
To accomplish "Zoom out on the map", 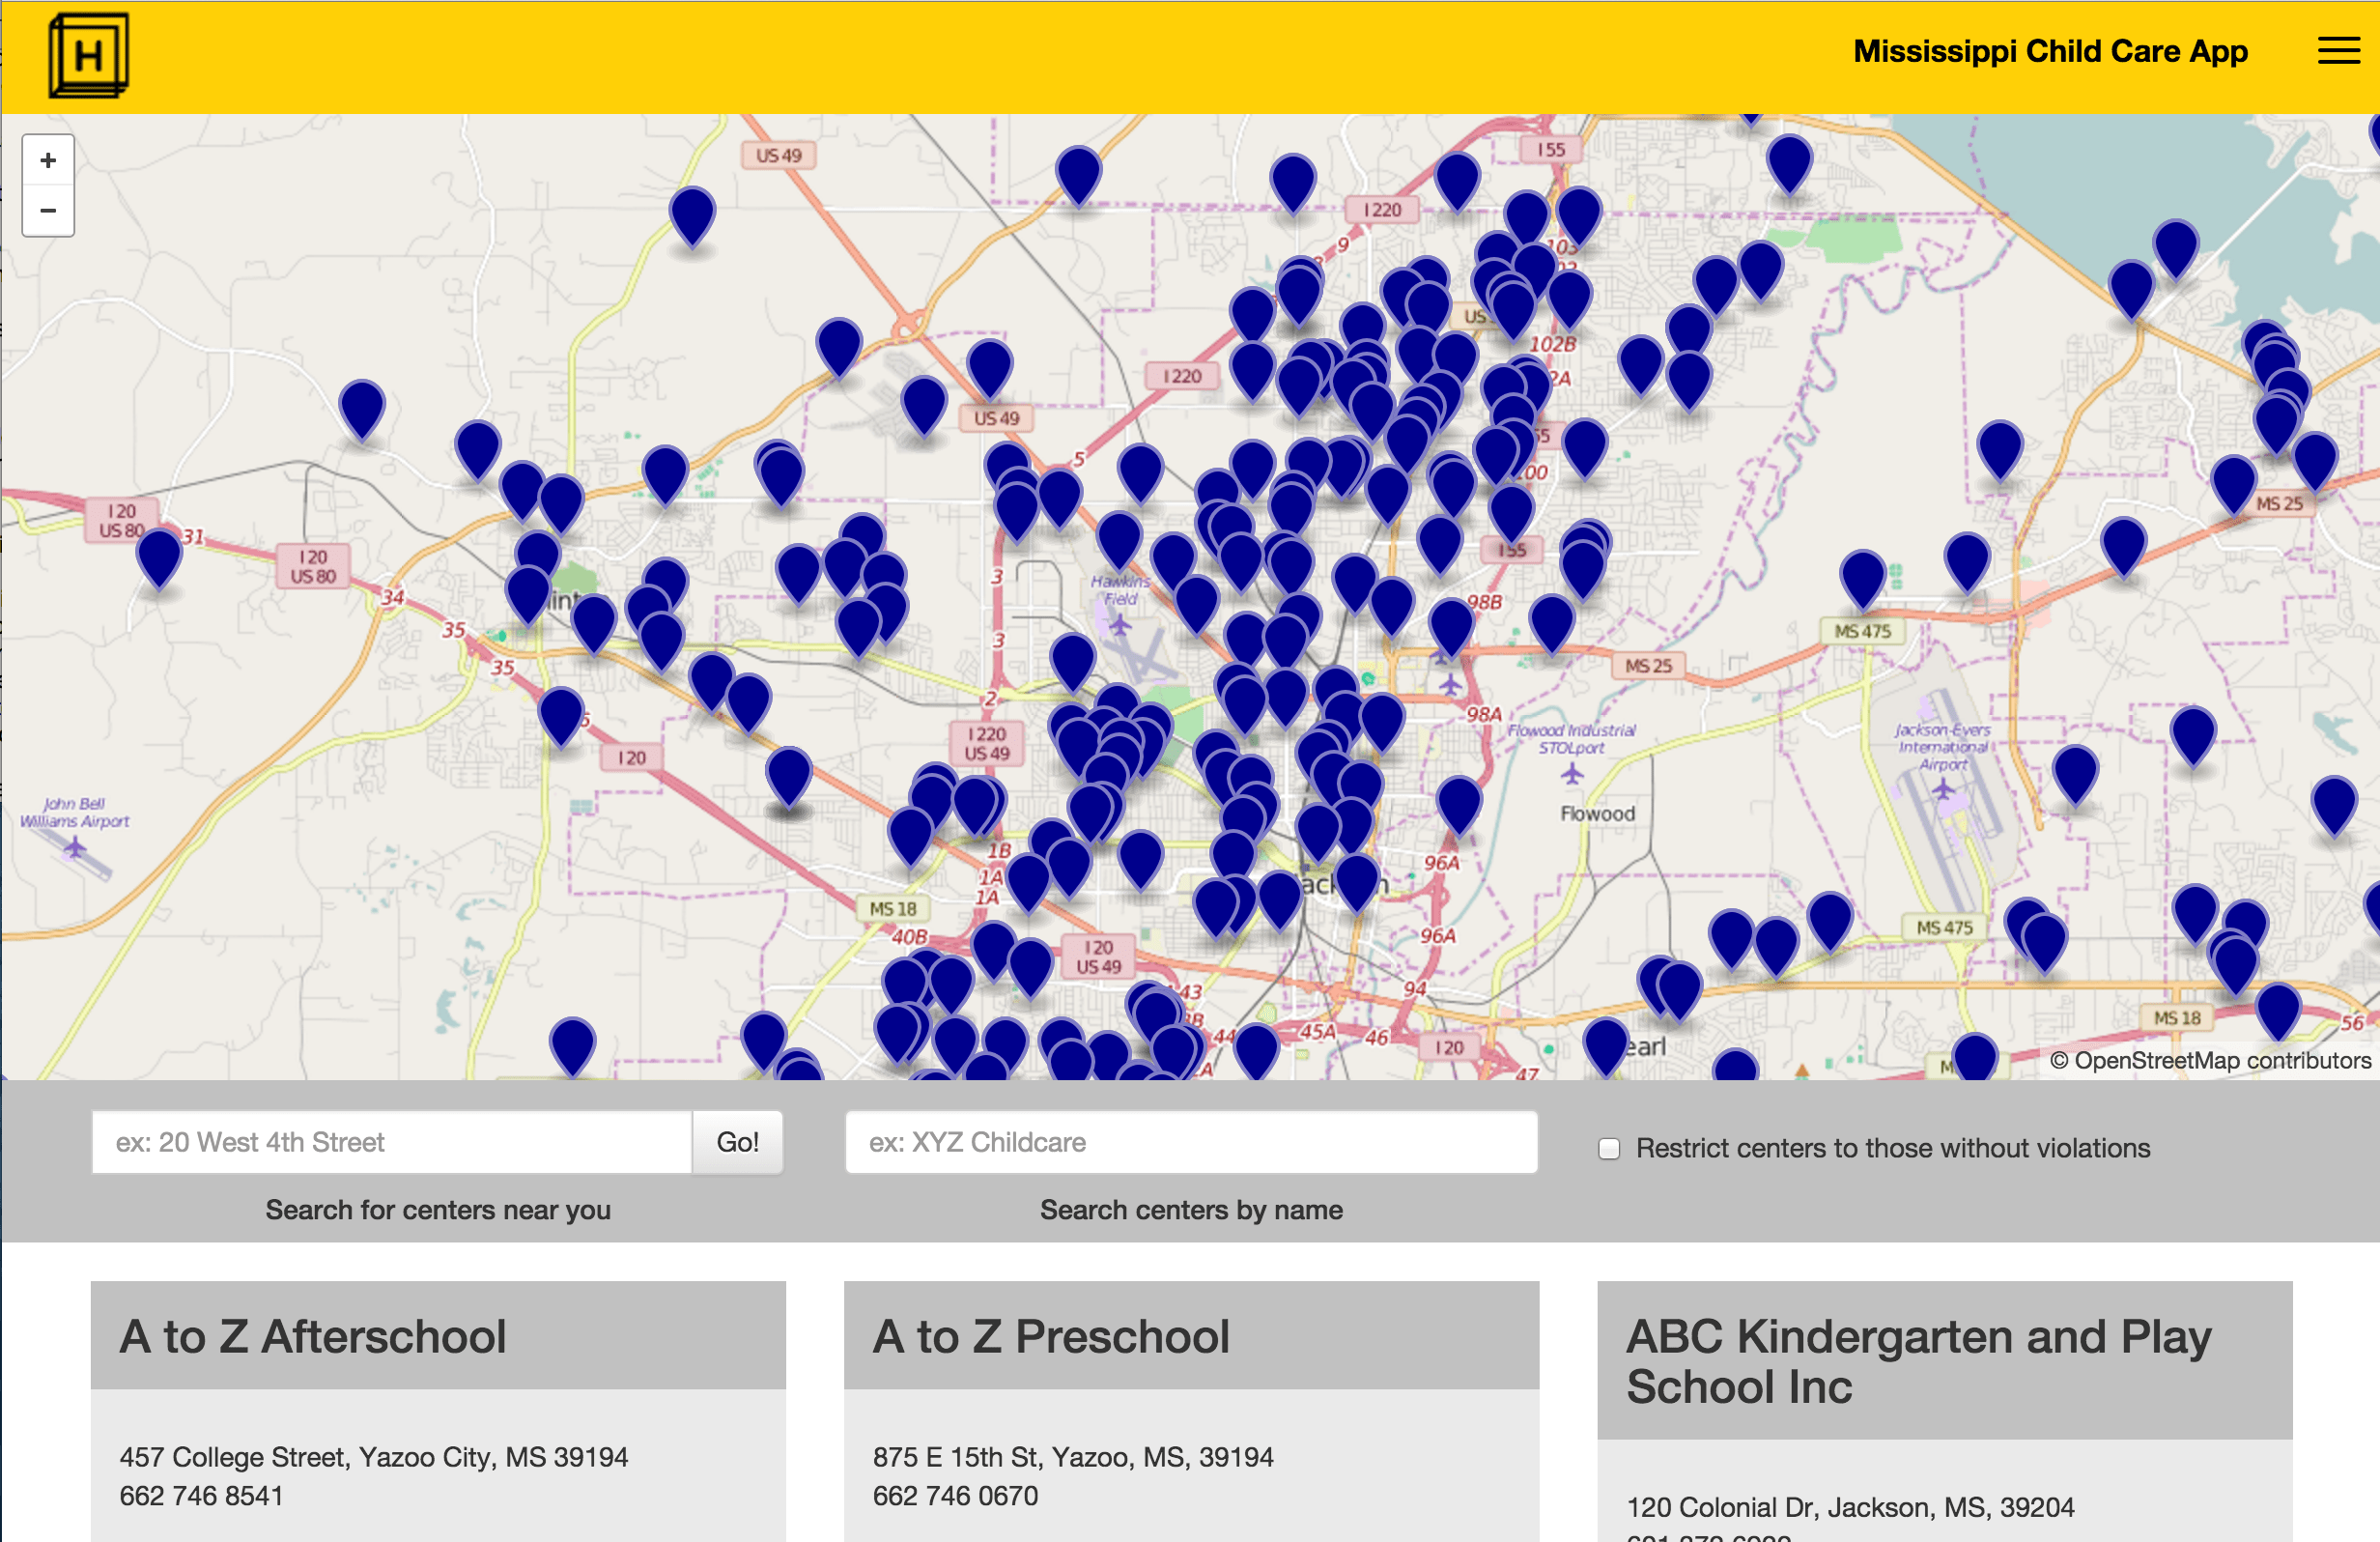I will pyautogui.click(x=48, y=210).
